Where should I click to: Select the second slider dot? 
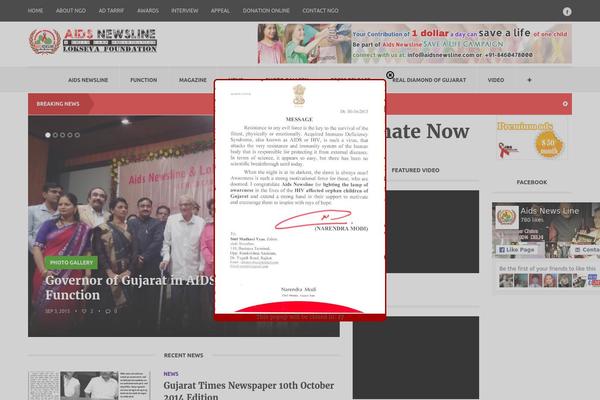click(55, 135)
